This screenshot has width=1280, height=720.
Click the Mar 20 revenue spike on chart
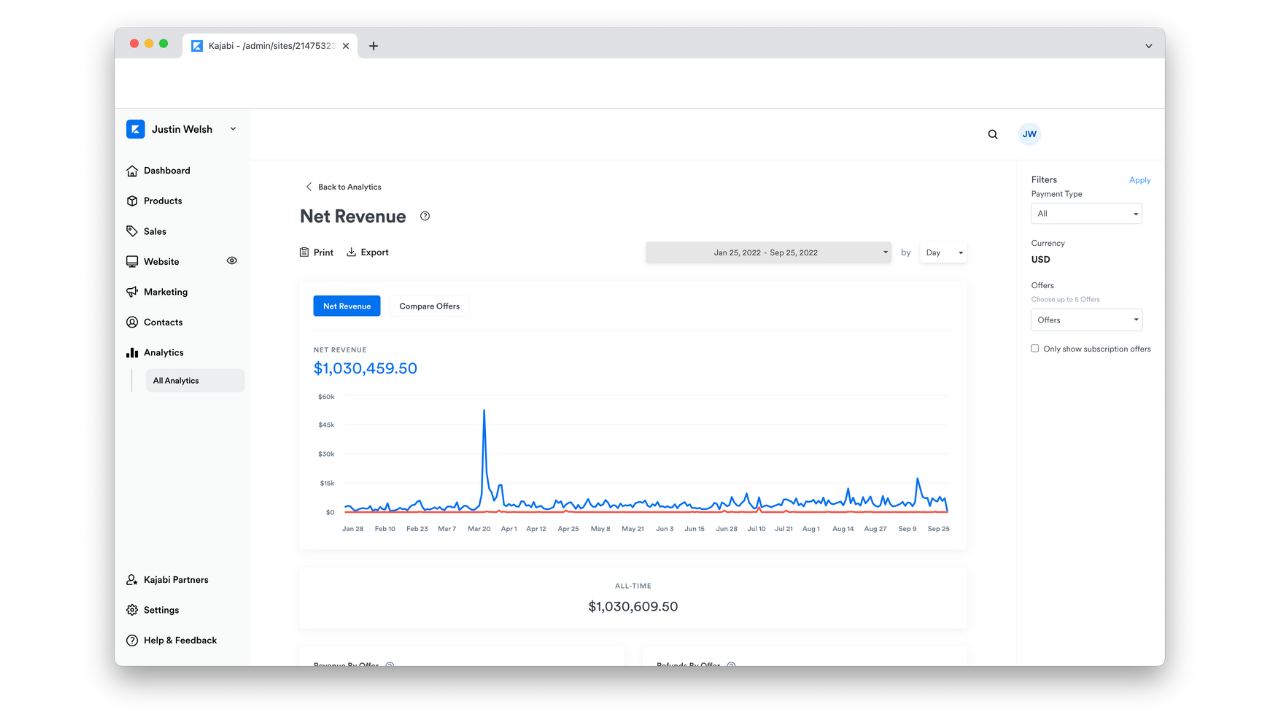coord(484,411)
